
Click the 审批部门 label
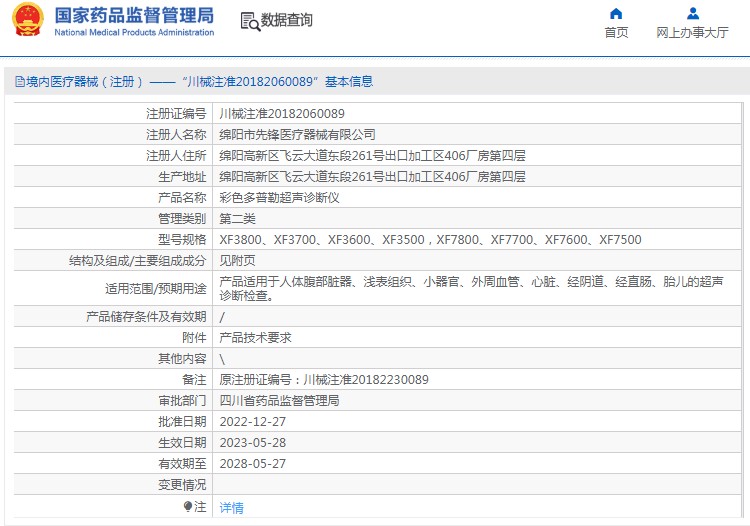pos(182,401)
